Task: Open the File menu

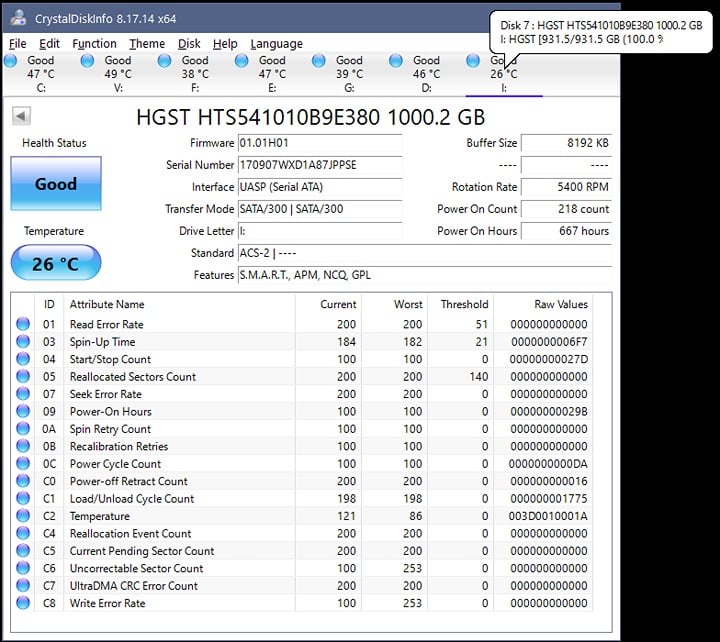Action: pyautogui.click(x=18, y=44)
